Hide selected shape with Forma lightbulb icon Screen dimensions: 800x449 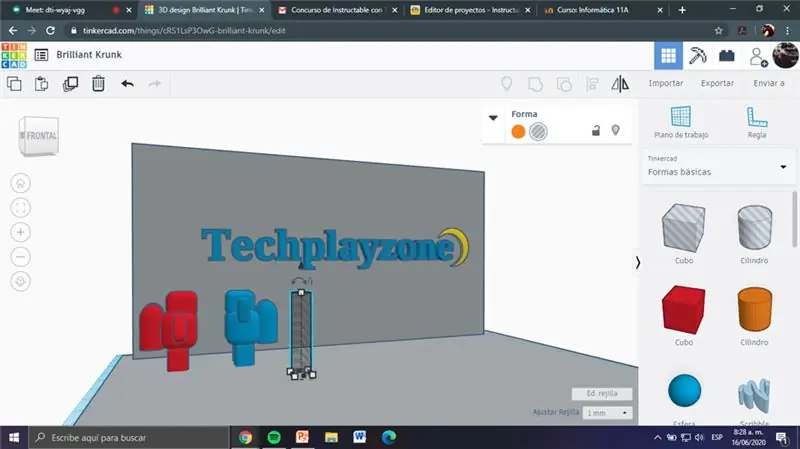(616, 131)
